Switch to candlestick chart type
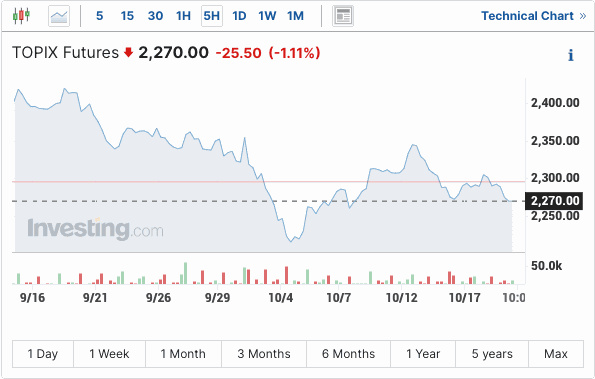595x379 pixels. 21,16
